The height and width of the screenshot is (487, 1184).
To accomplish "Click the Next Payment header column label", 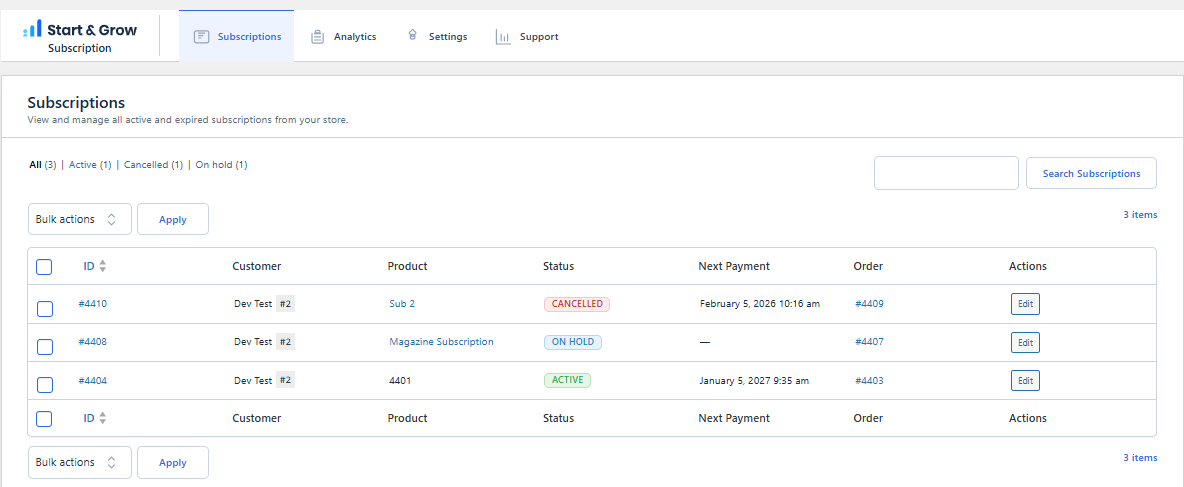I will (734, 266).
